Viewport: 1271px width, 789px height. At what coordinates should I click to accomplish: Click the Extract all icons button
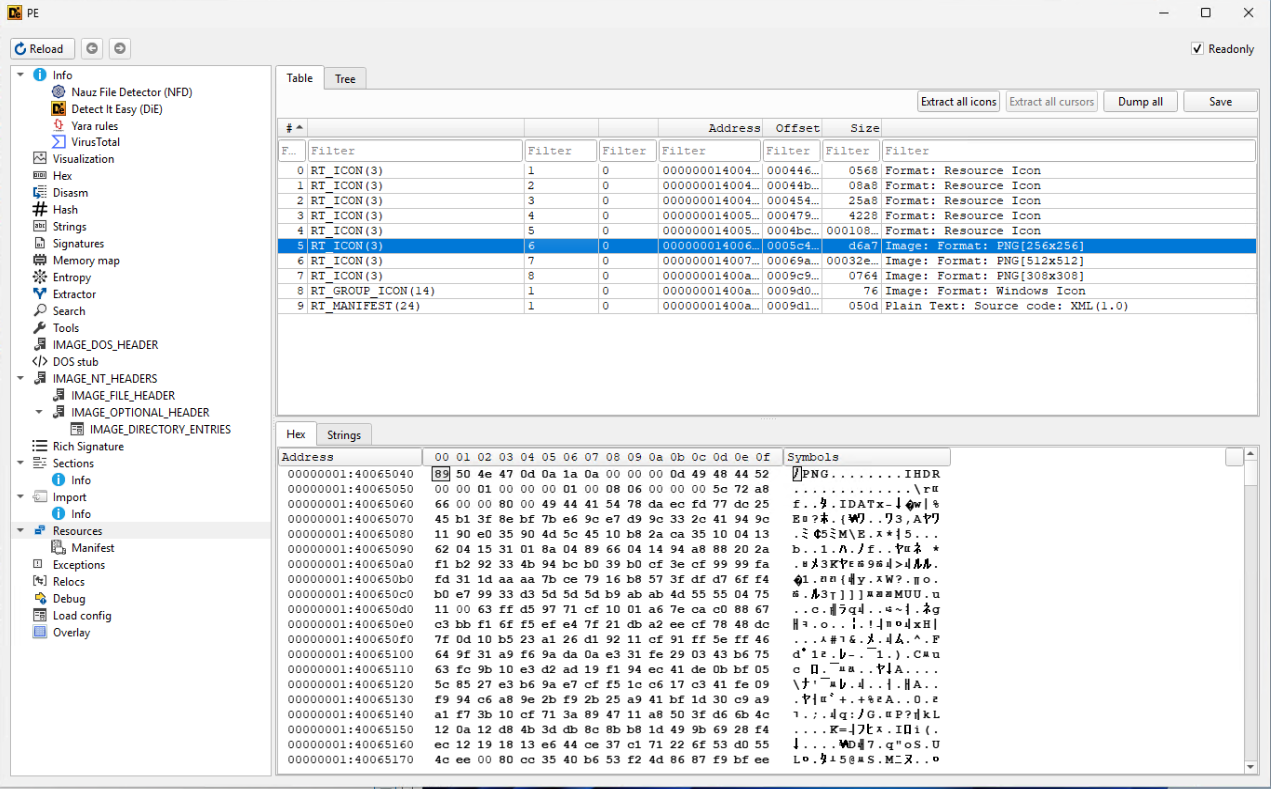click(958, 102)
